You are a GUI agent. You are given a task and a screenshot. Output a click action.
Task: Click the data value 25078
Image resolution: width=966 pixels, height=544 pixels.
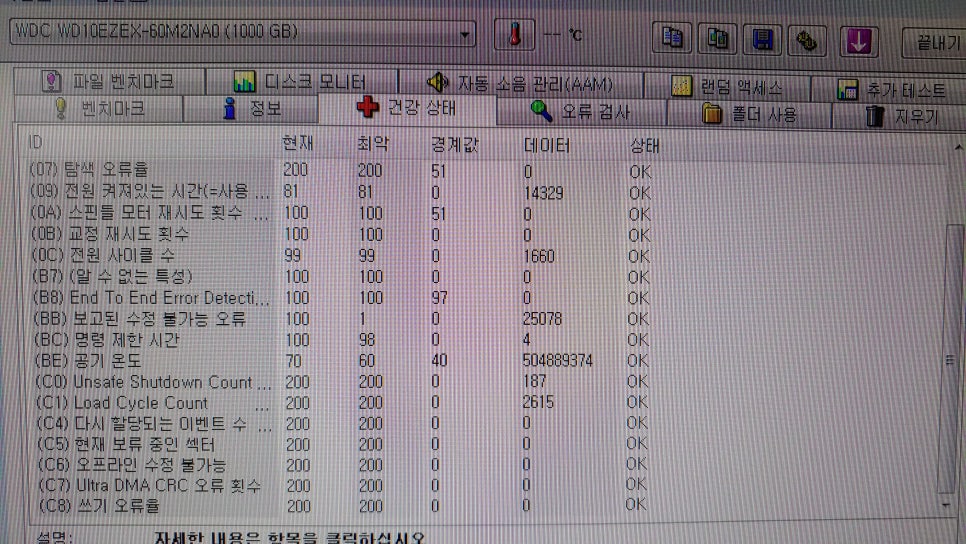point(542,319)
